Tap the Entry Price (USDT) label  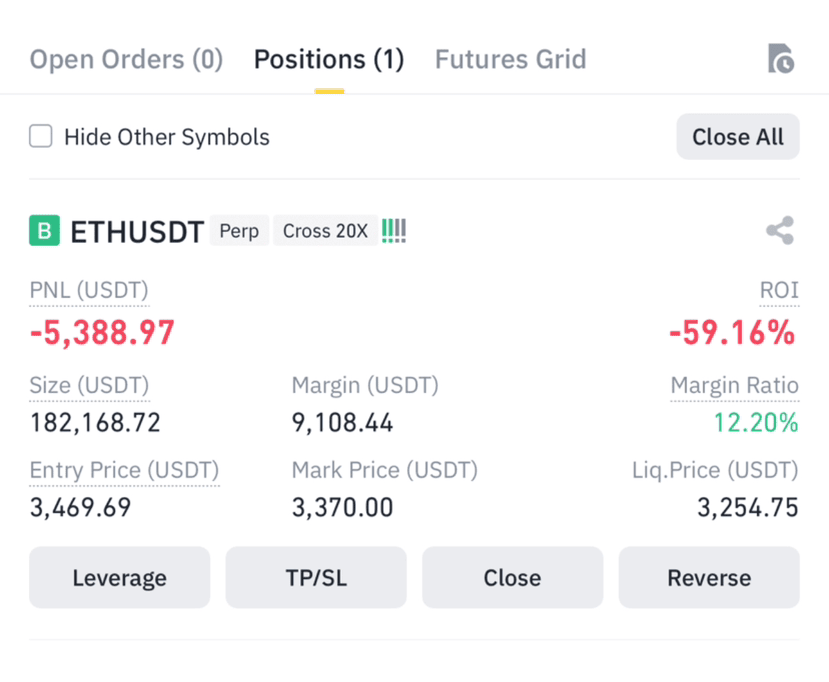point(124,470)
